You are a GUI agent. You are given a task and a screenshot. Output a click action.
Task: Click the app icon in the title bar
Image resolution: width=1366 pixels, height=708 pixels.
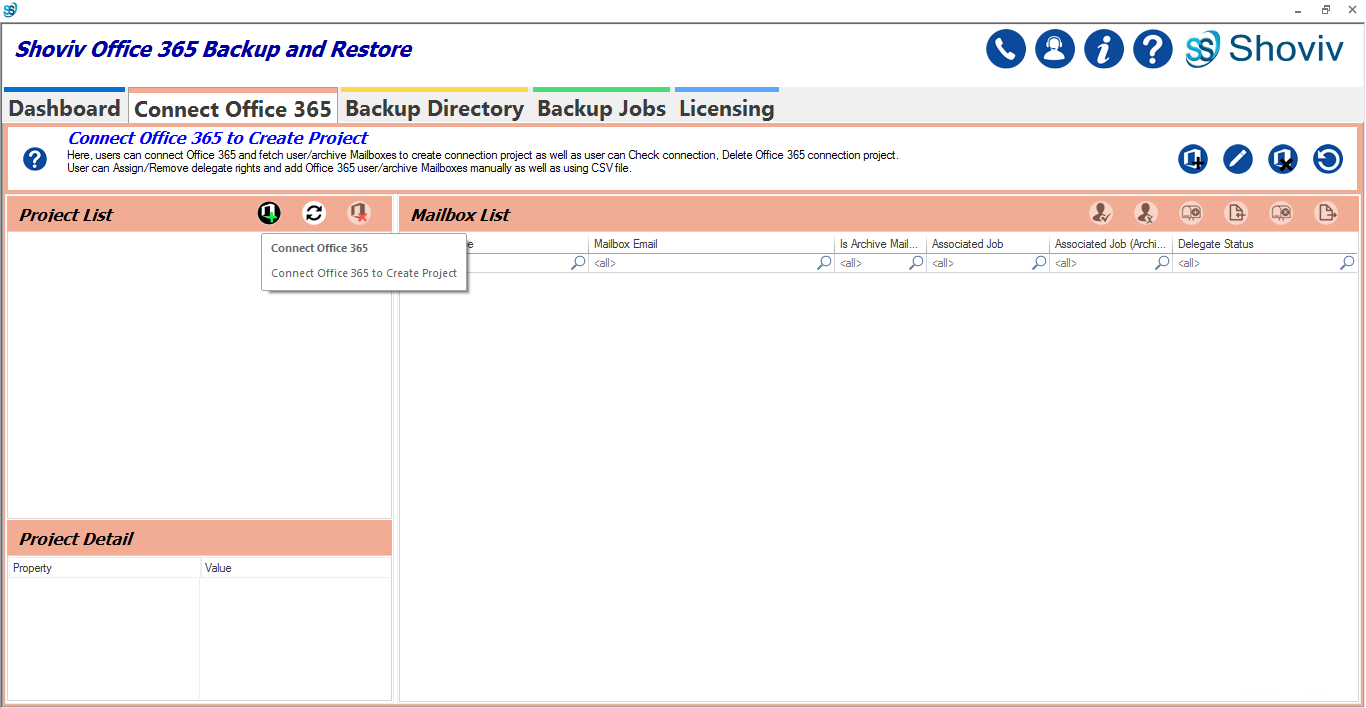click(10, 10)
